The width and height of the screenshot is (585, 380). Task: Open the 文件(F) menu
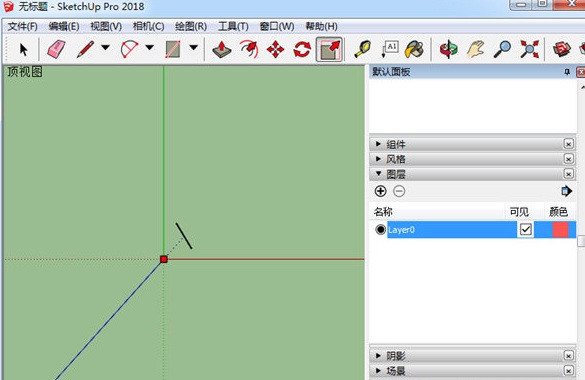click(x=22, y=26)
